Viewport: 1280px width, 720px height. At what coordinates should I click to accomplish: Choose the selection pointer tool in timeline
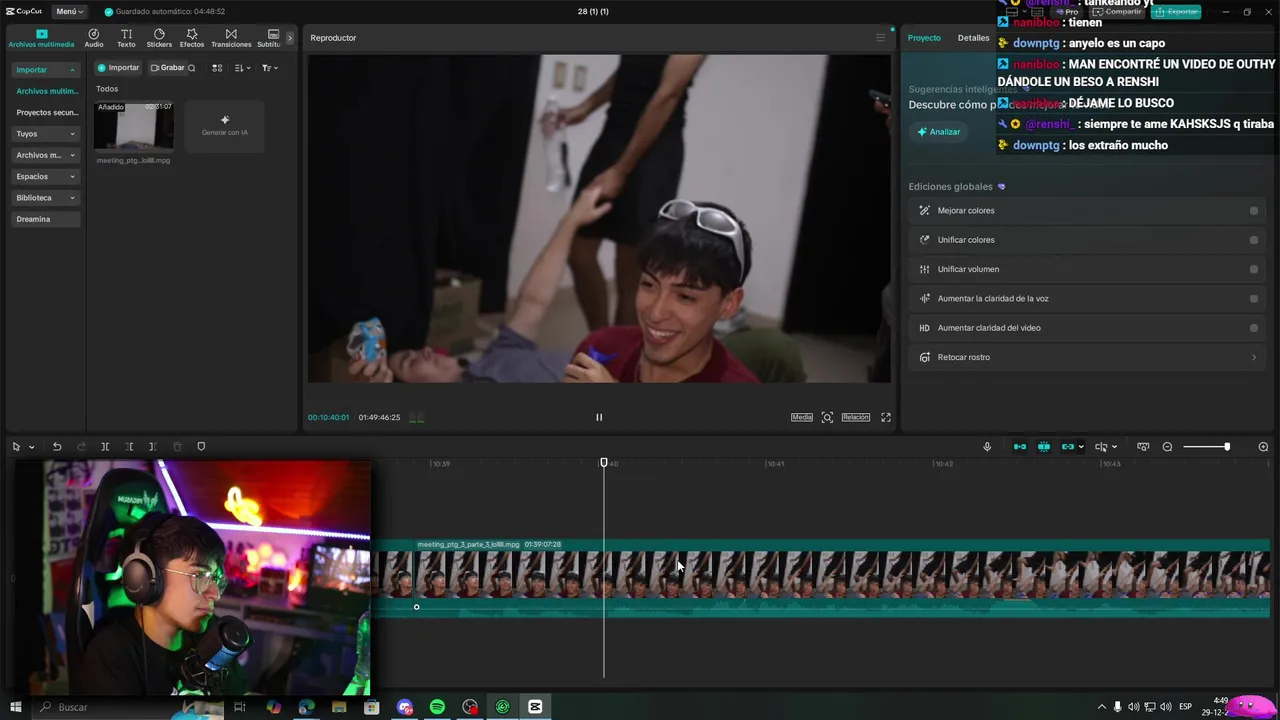click(16, 447)
